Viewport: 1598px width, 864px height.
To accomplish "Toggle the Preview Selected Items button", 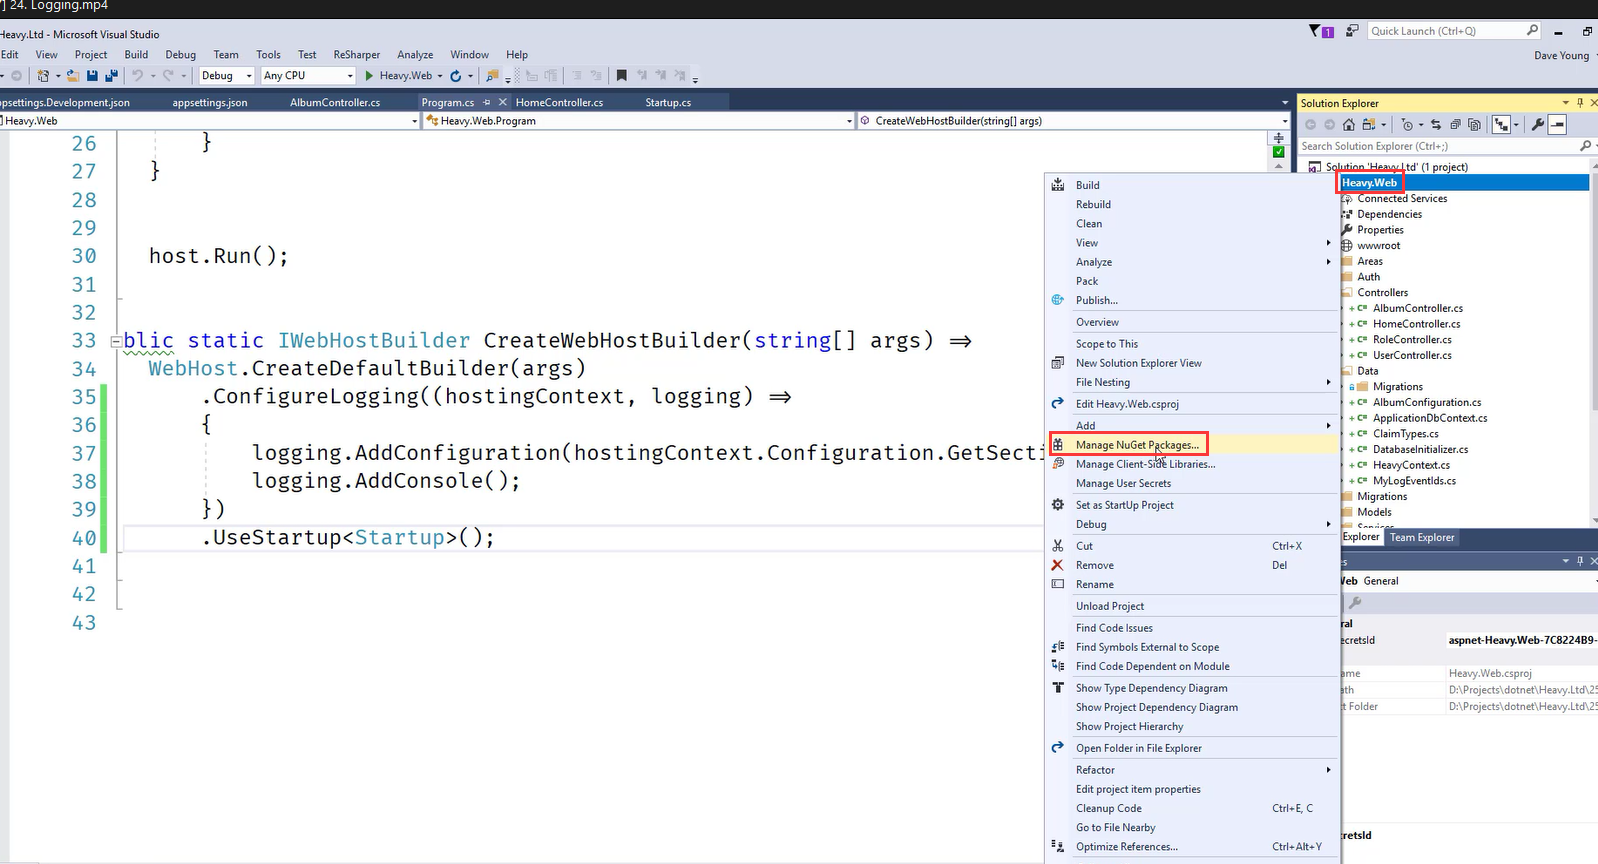I will 1557,125.
